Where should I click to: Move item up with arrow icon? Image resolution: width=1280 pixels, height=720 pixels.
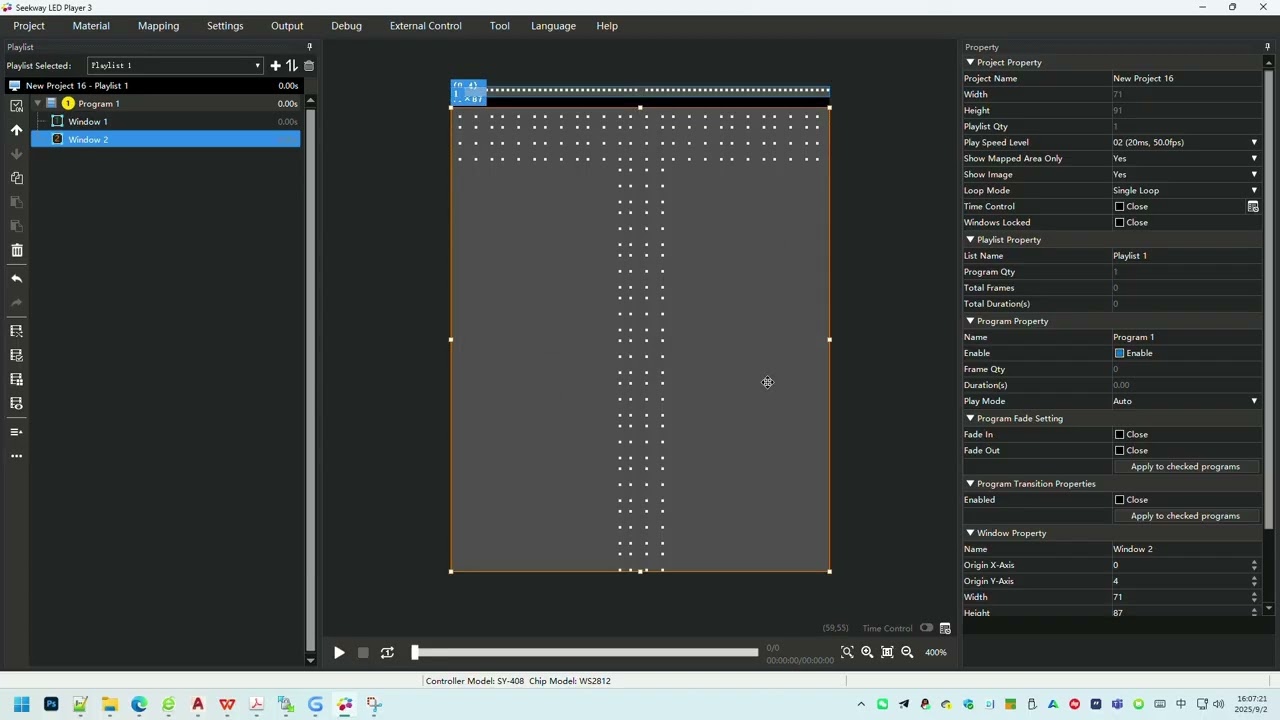coord(16,130)
